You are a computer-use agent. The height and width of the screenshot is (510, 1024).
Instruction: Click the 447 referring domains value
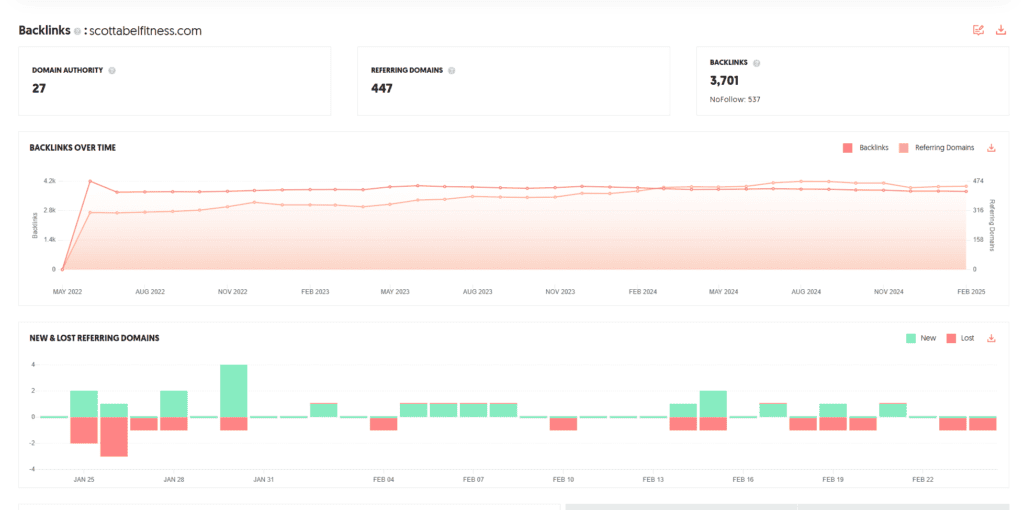(x=382, y=88)
